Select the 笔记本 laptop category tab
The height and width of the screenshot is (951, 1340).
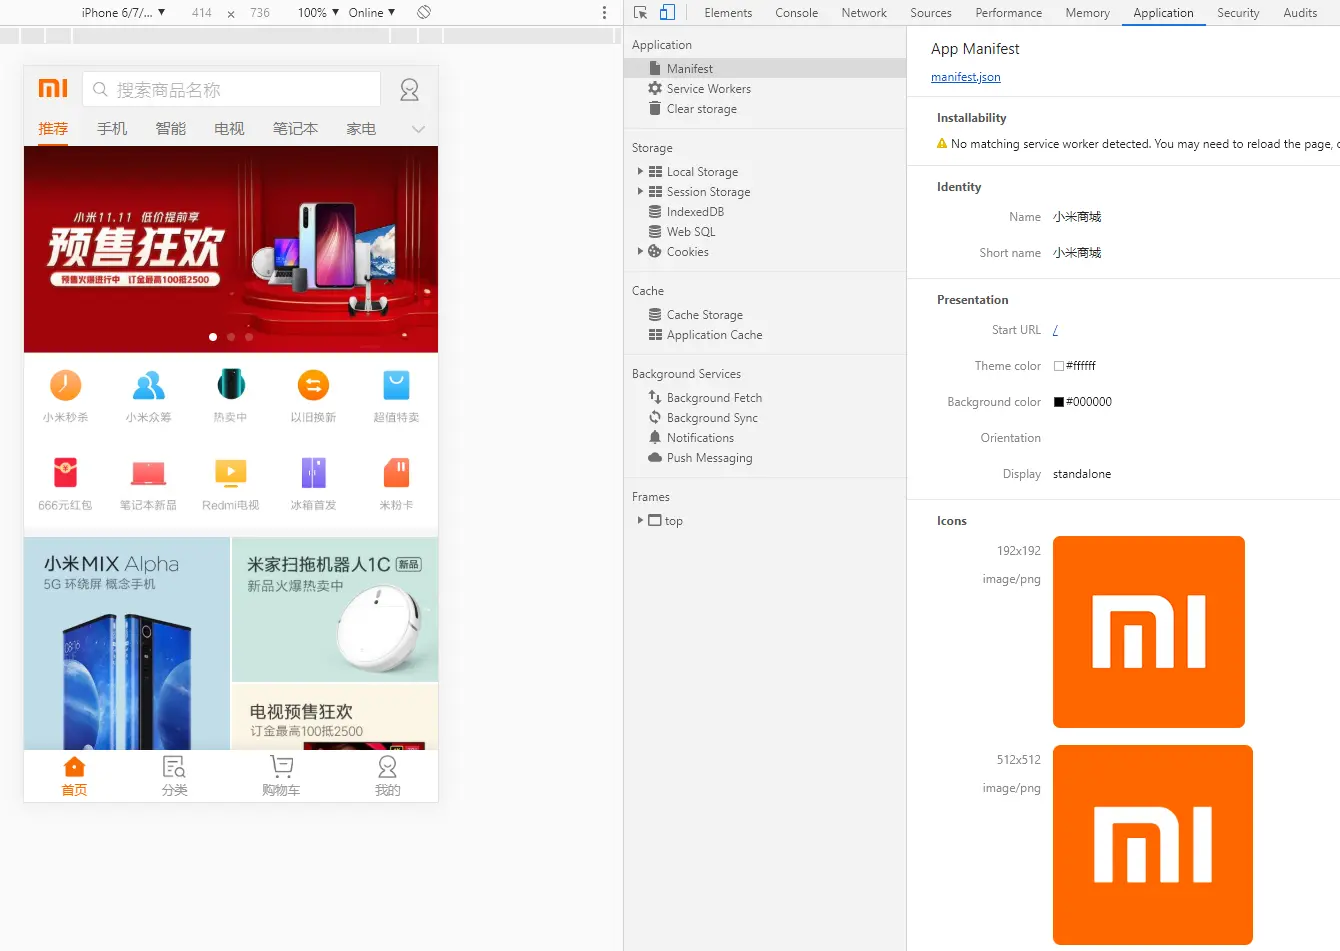coord(296,129)
